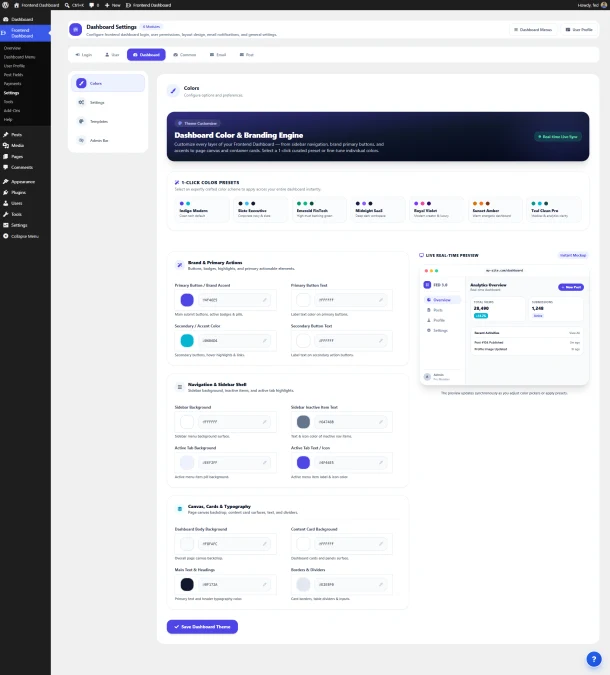This screenshot has width=610, height=675.
Task: Open the site home icon in admin bar
Action: pos(16,5)
